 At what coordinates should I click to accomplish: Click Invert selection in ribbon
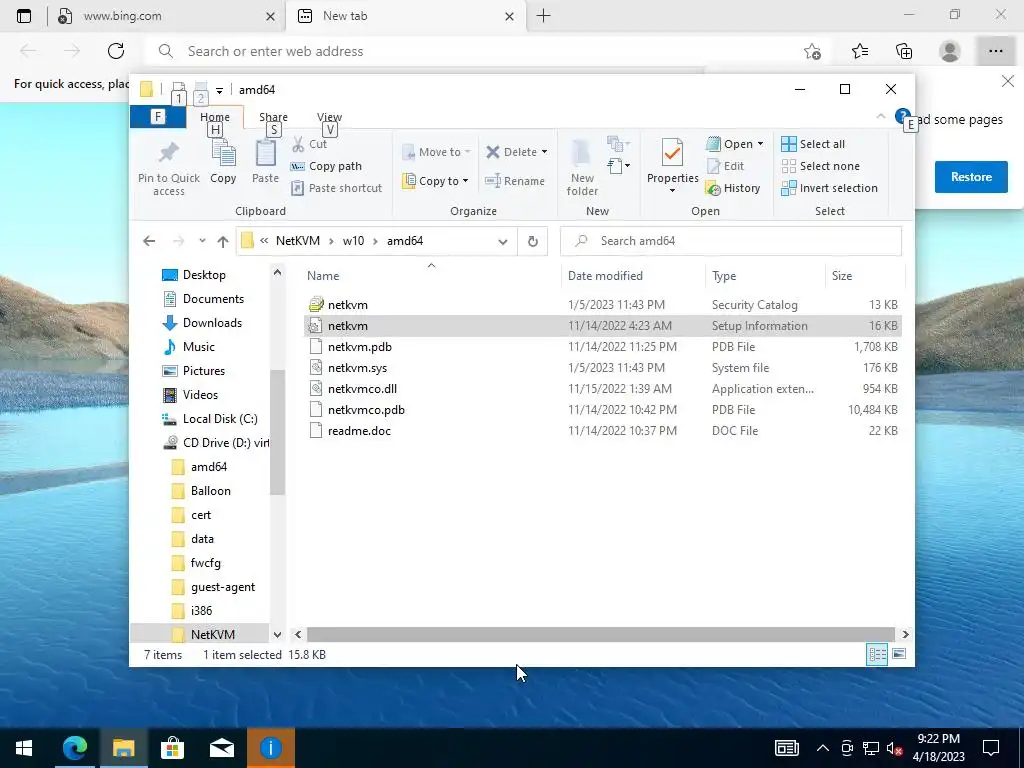tap(829, 188)
